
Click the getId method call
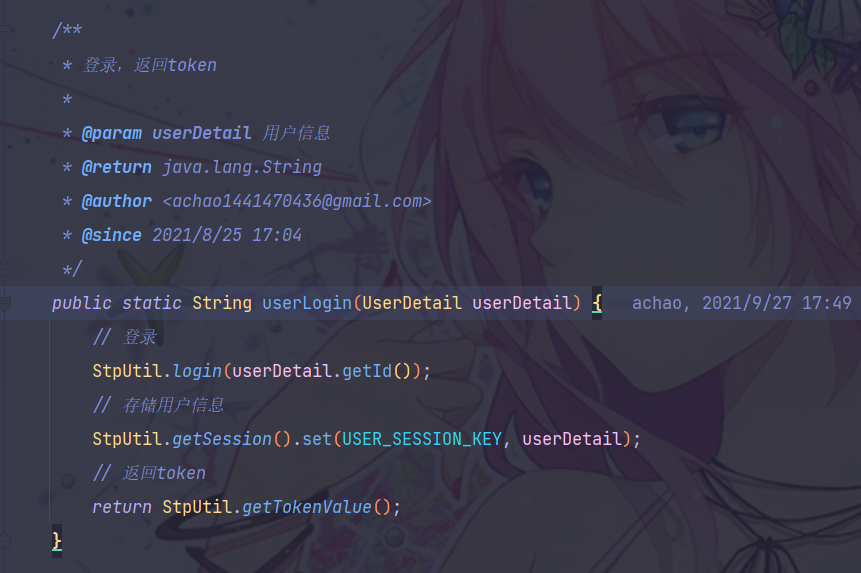pos(367,371)
